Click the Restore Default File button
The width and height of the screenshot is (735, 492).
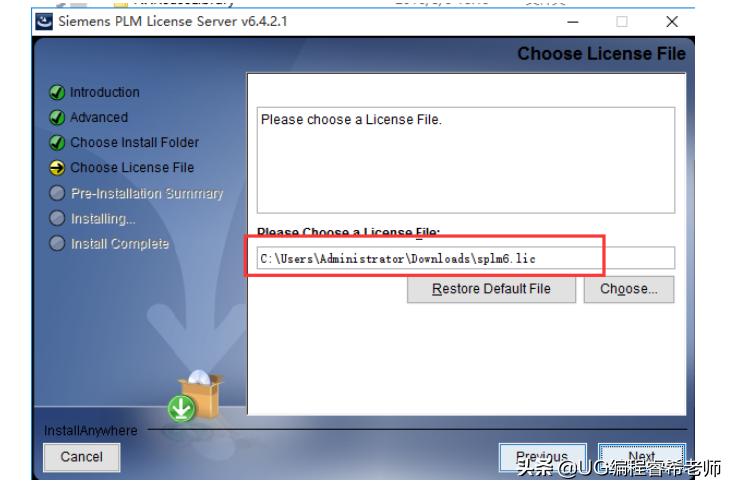point(491,289)
